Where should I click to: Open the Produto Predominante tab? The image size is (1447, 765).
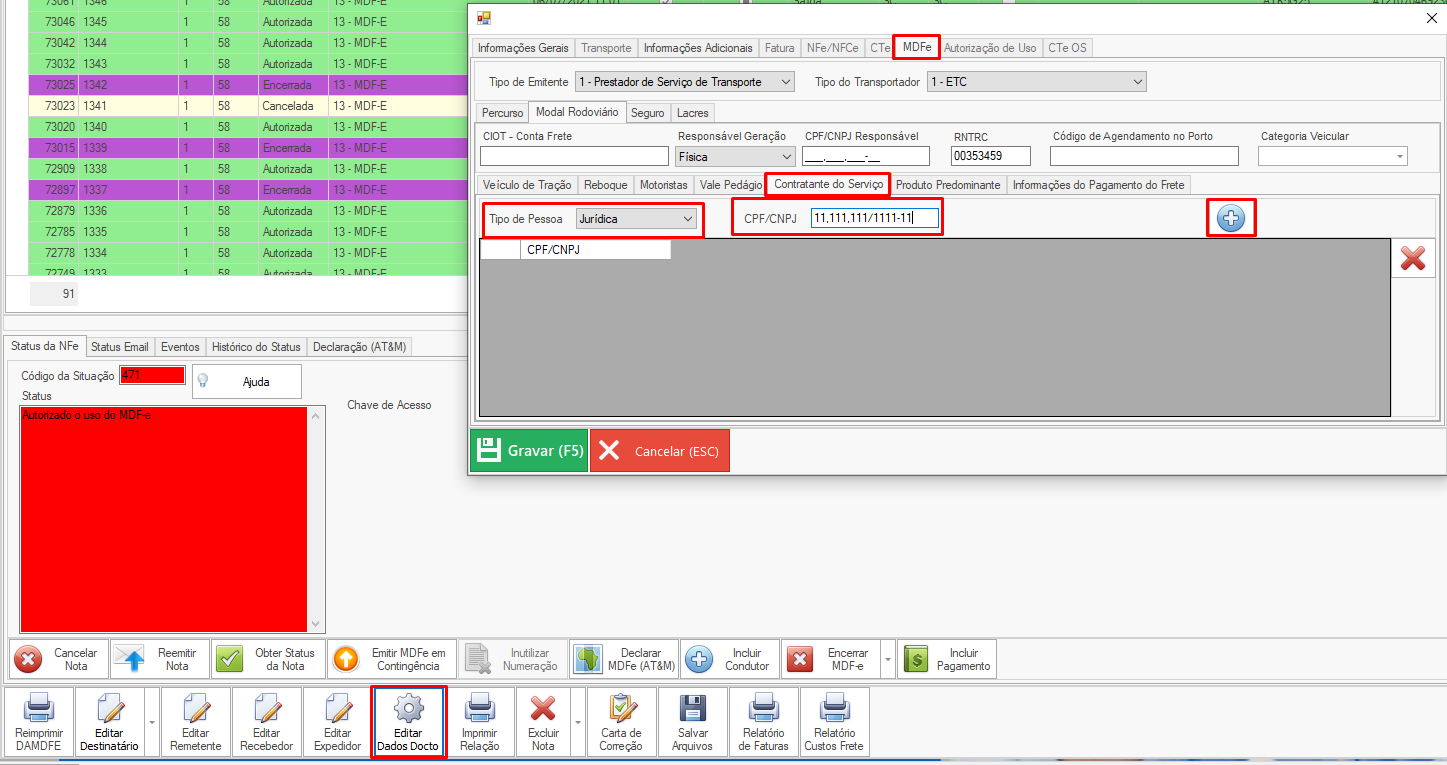947,185
